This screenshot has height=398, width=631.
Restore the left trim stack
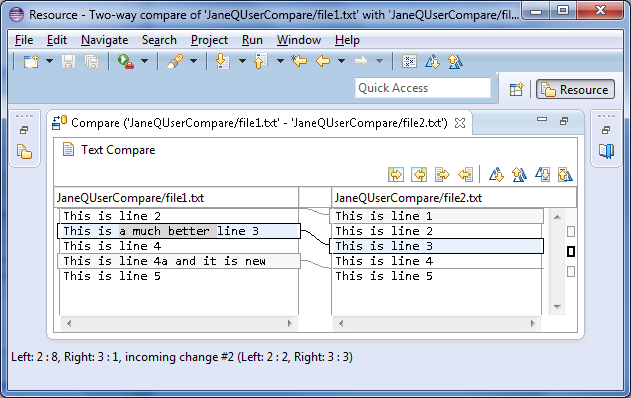point(24,130)
